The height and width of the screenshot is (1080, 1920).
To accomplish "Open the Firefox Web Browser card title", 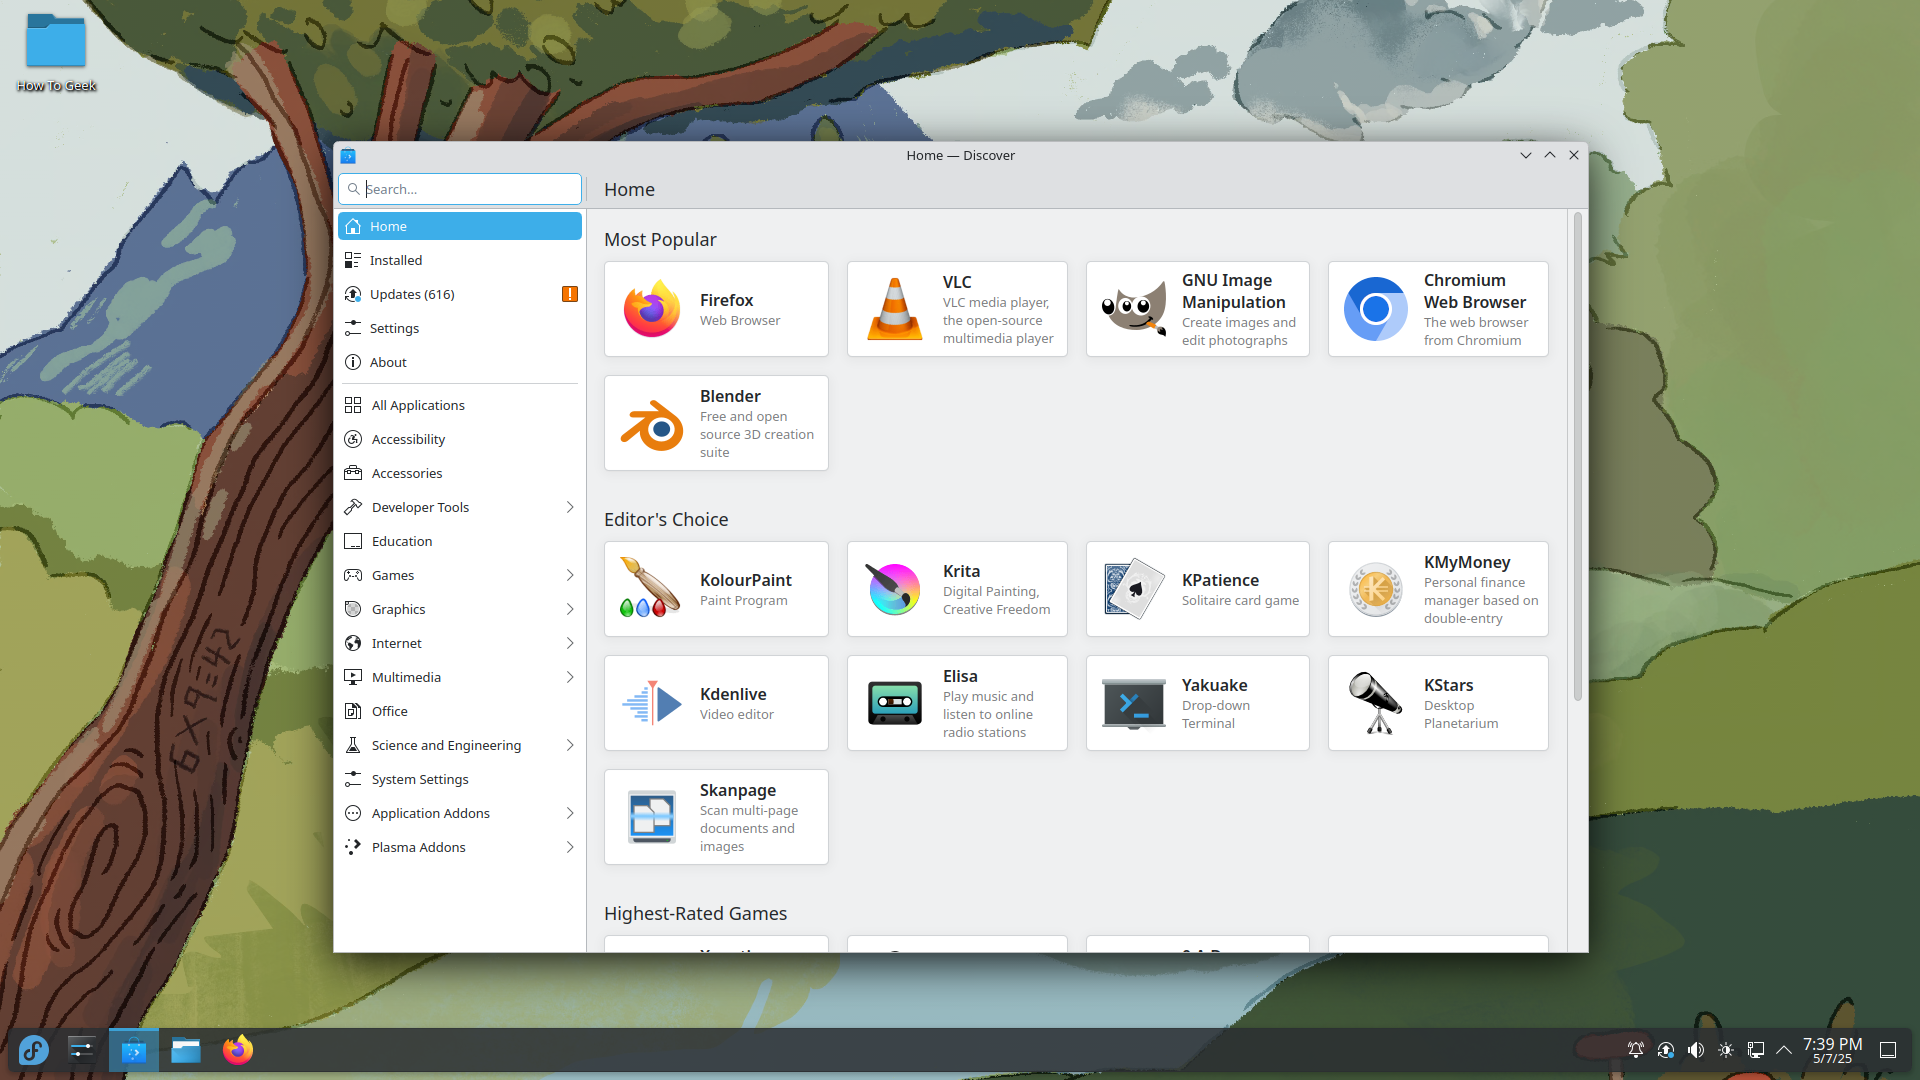I will point(726,300).
